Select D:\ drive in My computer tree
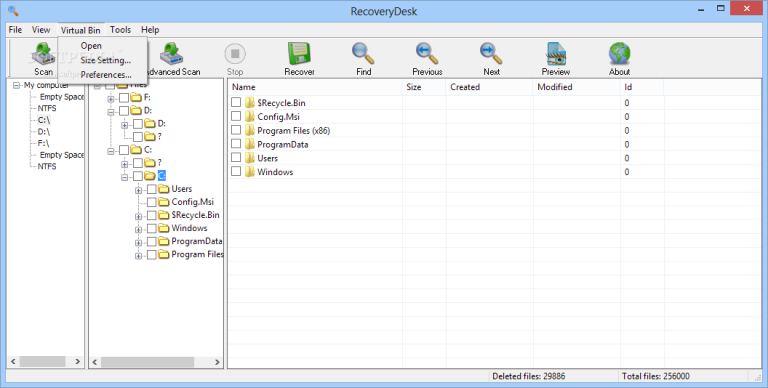This screenshot has width=768, height=388. pyautogui.click(x=44, y=132)
